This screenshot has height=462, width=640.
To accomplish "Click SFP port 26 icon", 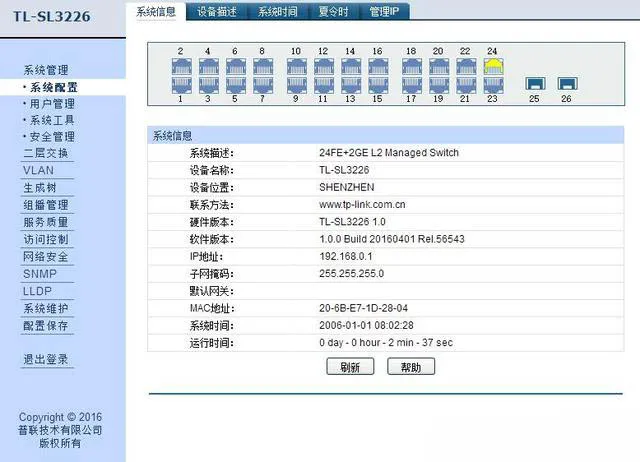I will click(x=567, y=84).
